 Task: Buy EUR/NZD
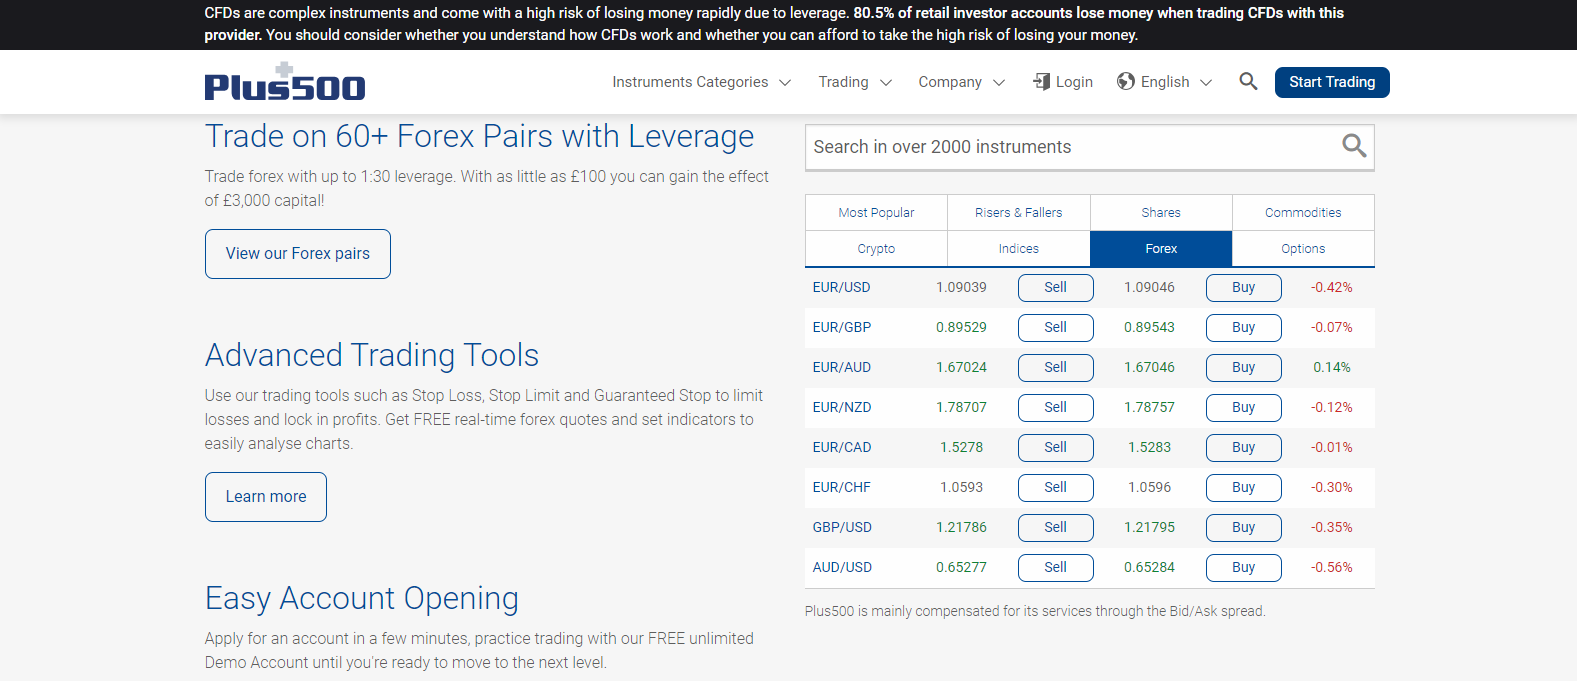click(1244, 408)
